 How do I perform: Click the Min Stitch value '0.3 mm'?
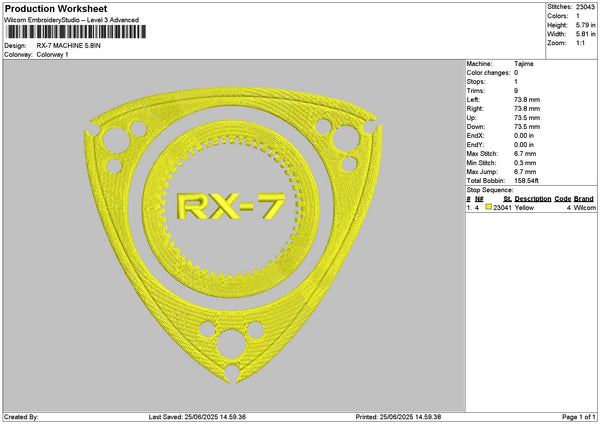525,163
